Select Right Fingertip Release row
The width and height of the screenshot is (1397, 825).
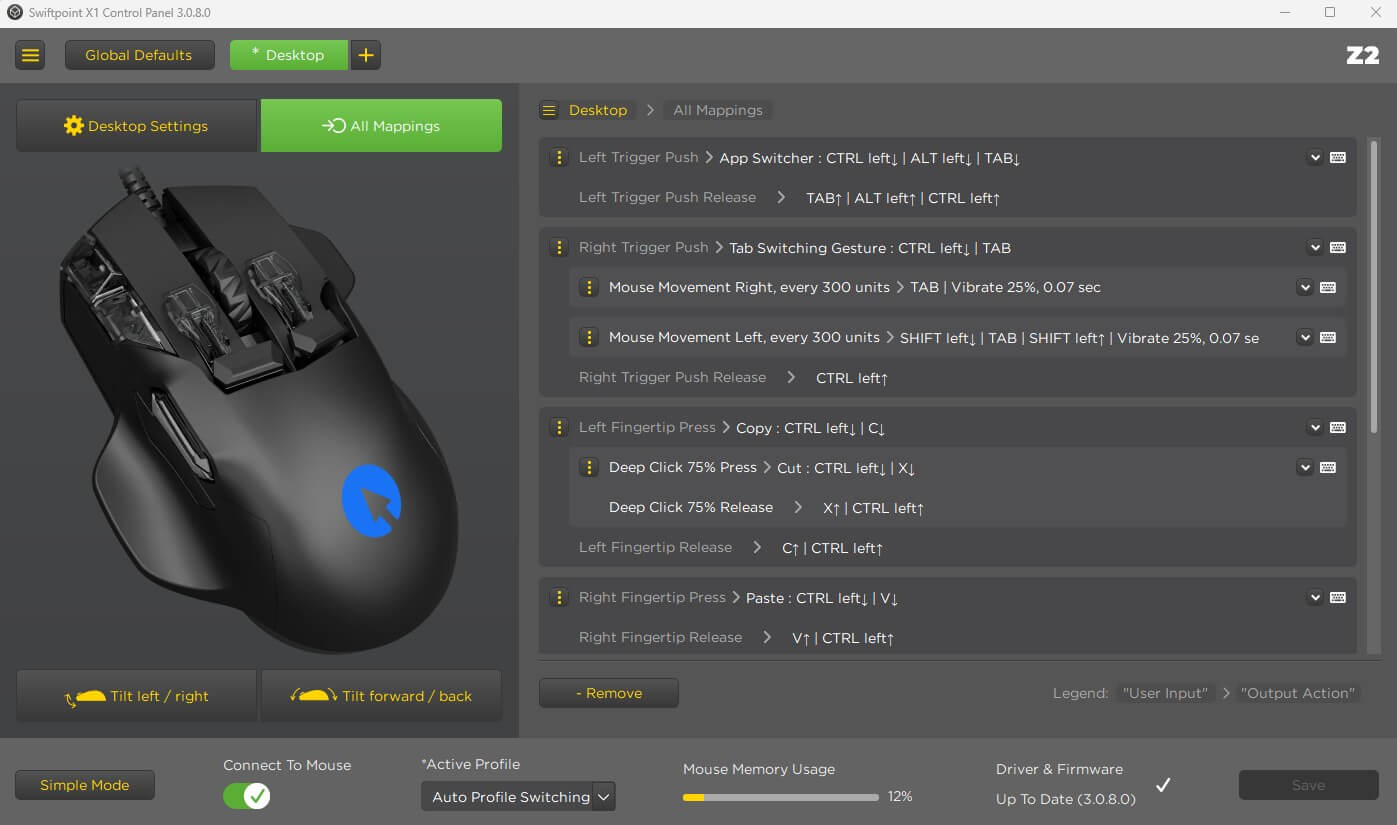click(x=948, y=638)
